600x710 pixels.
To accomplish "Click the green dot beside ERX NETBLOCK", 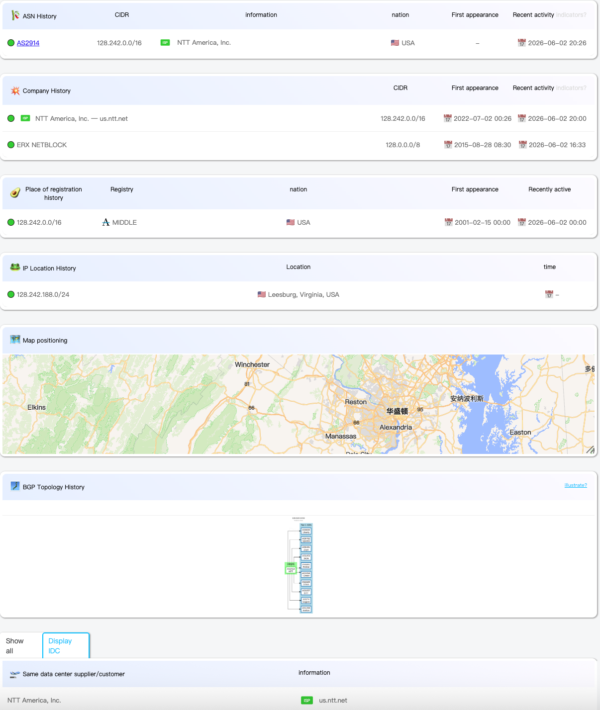I will [x=11, y=145].
